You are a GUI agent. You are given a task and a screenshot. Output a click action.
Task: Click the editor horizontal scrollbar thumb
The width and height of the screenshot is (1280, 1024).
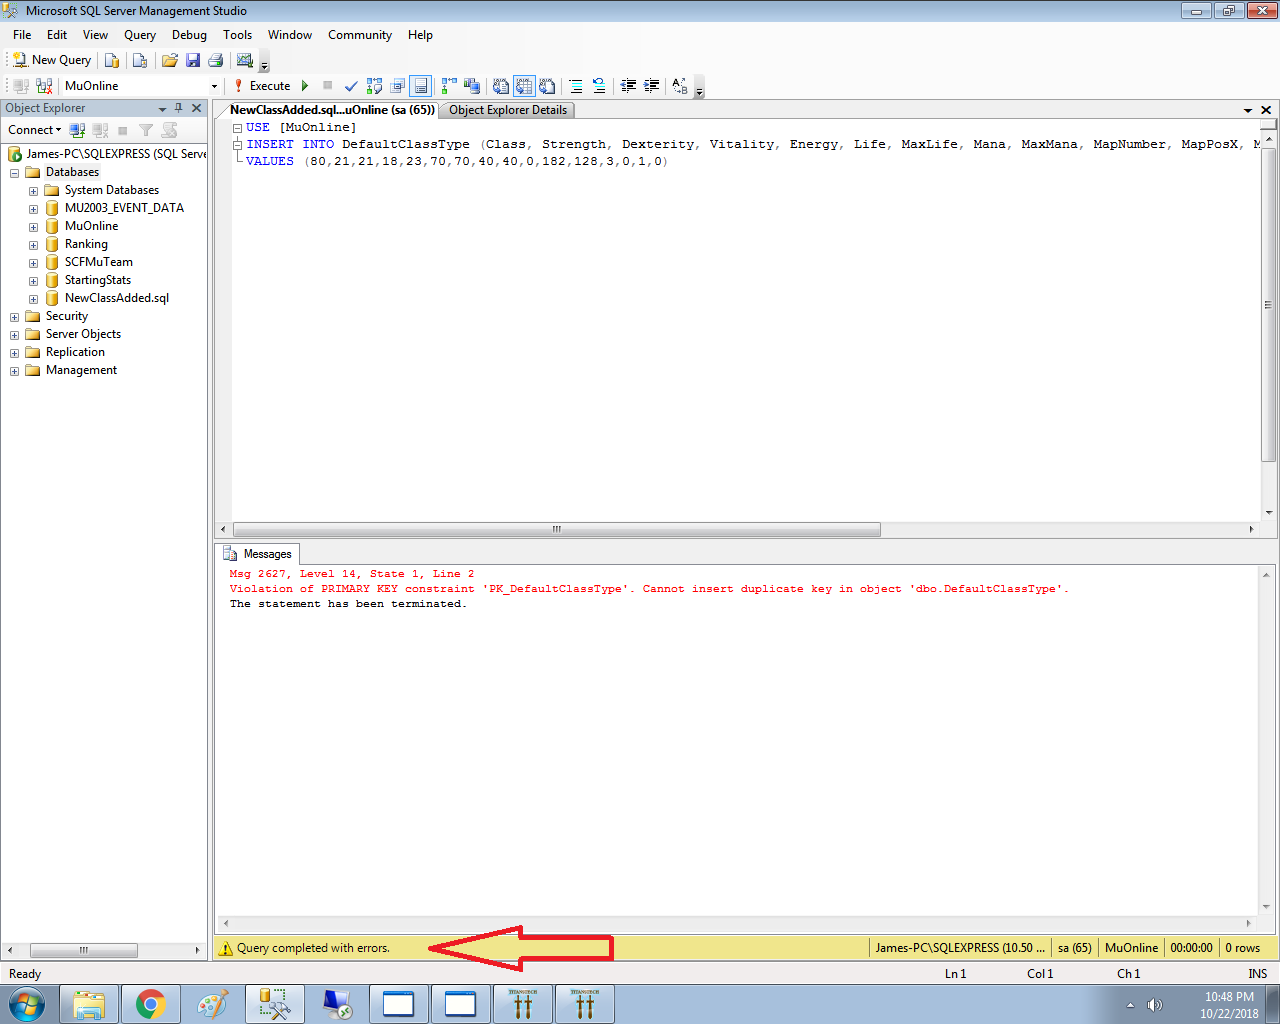pos(557,529)
